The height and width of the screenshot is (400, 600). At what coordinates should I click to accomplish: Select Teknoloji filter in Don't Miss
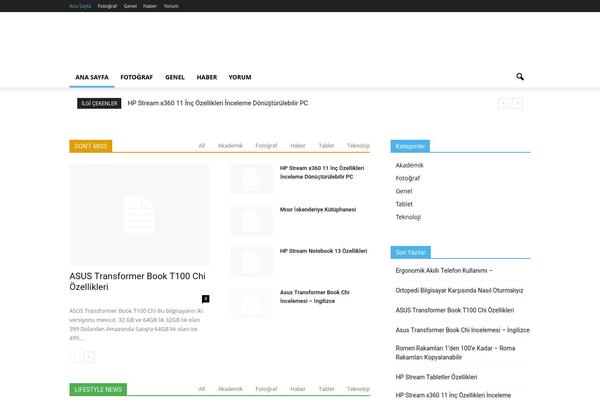click(x=358, y=145)
